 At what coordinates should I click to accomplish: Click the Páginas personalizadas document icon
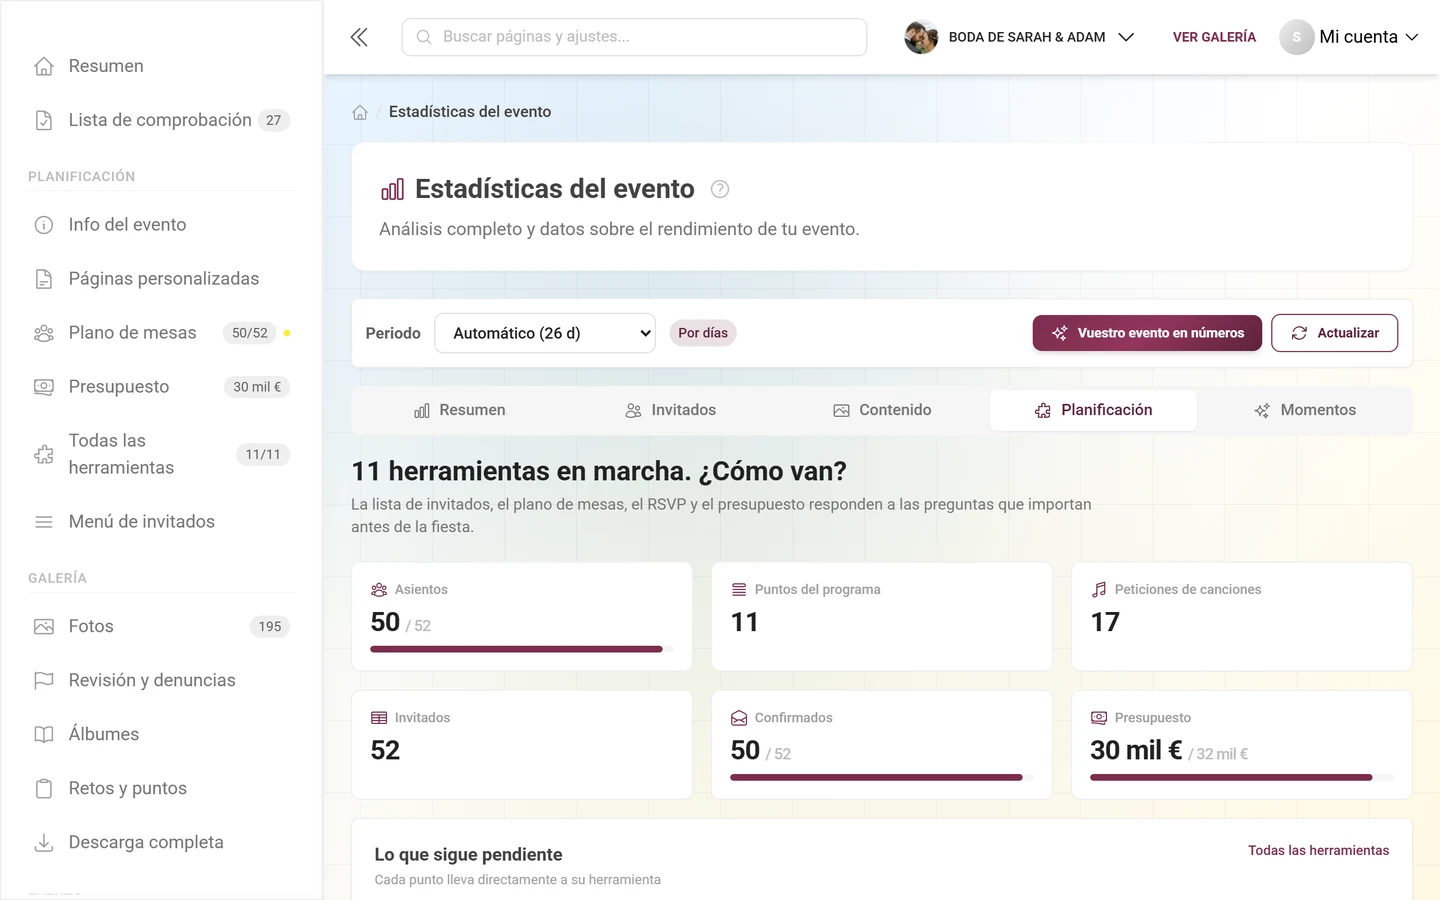coord(44,279)
